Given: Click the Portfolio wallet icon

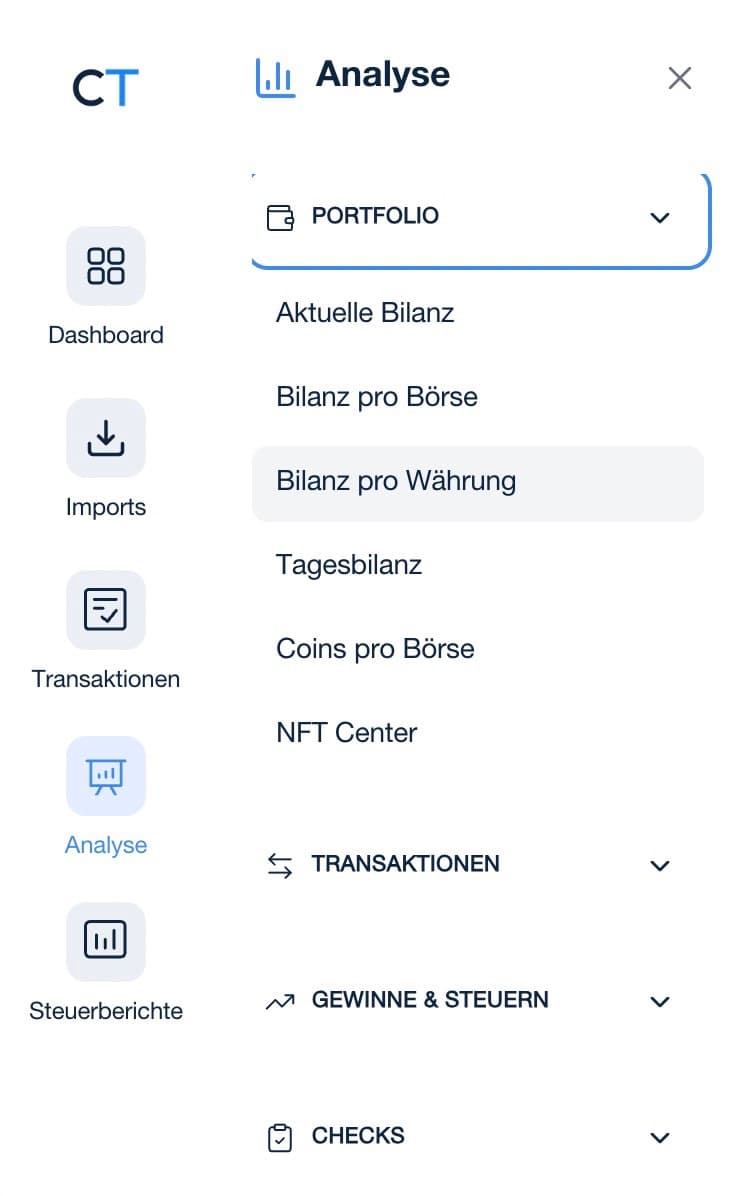Looking at the screenshot, I should tap(280, 217).
